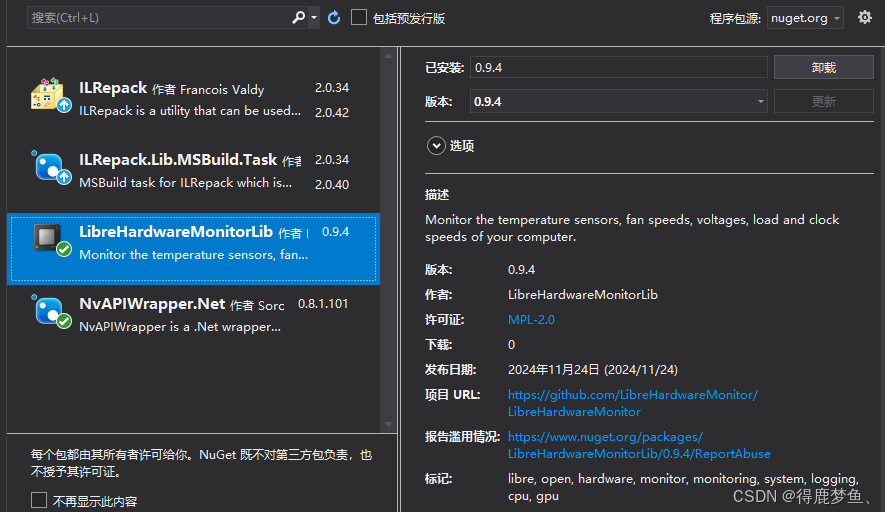Click the package list scroll up arrow

[388, 56]
